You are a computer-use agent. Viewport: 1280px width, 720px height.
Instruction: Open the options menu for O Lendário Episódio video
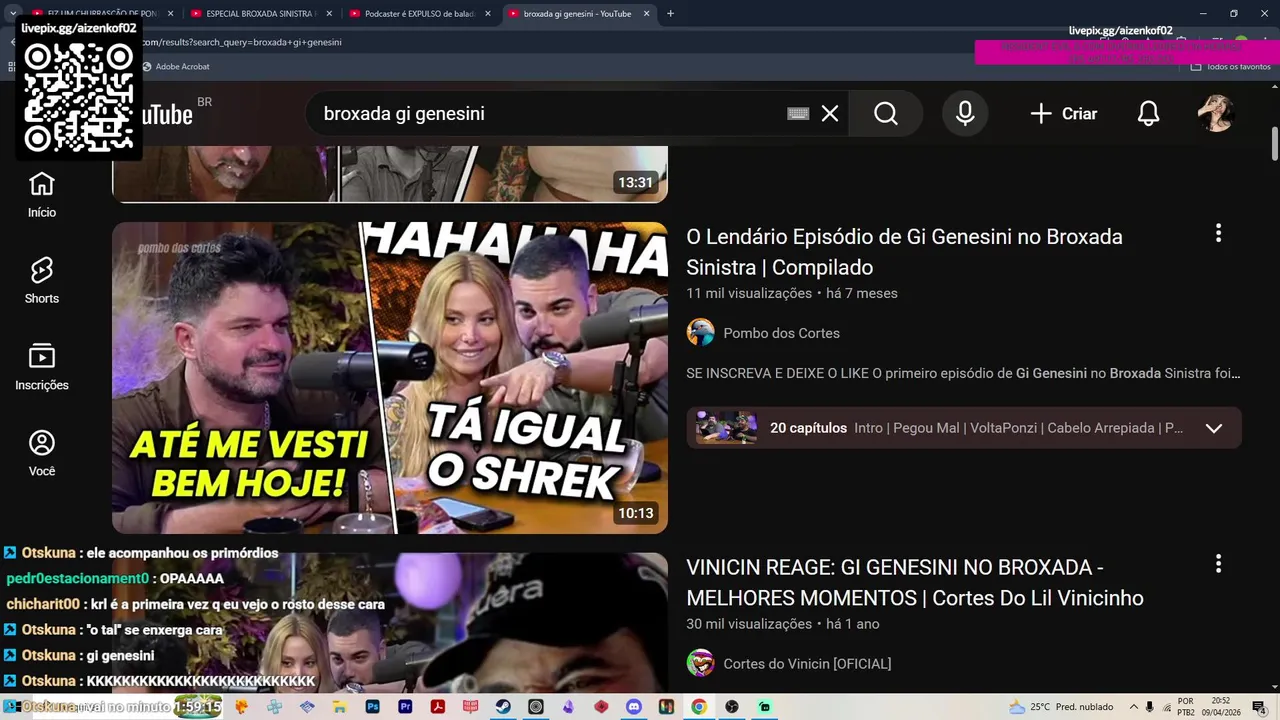(1218, 233)
